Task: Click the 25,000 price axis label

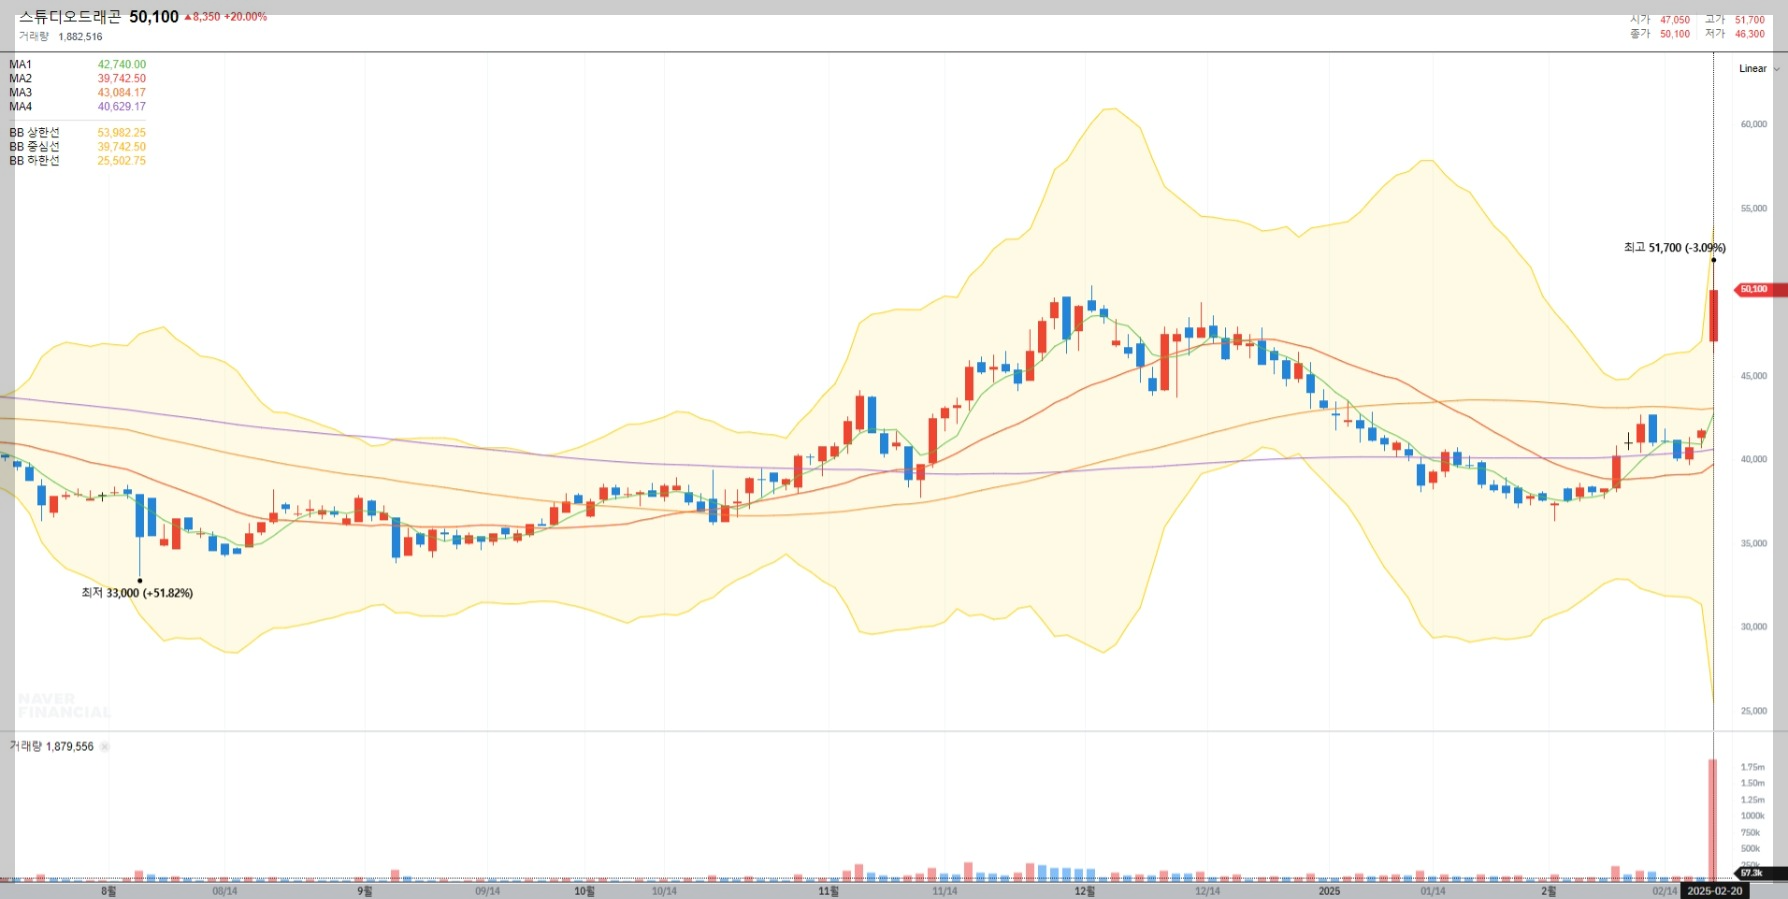Action: click(1754, 711)
